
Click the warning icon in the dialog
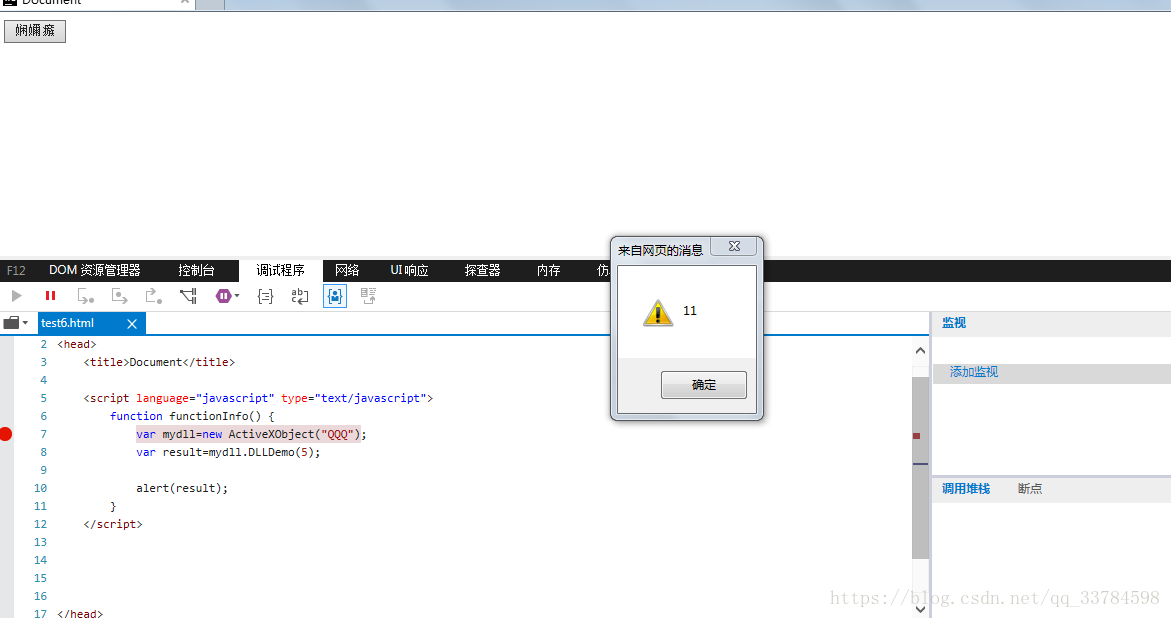pyautogui.click(x=658, y=313)
